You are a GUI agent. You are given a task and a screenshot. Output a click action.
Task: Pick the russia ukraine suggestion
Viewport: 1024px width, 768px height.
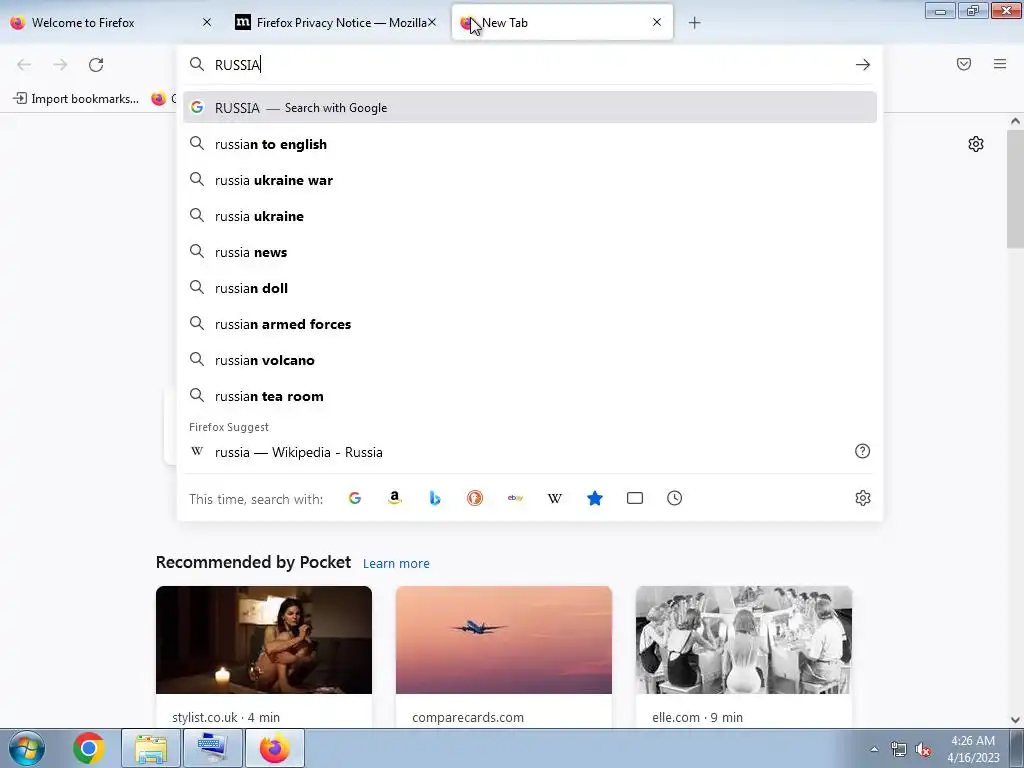tap(530, 216)
